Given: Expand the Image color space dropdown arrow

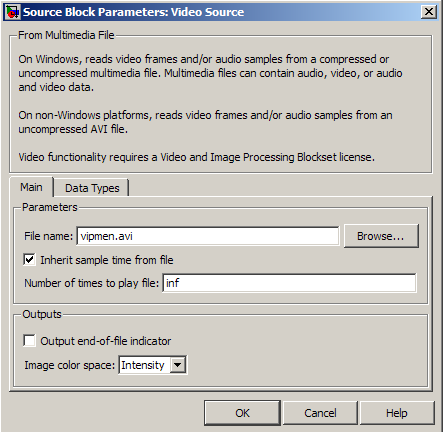Looking at the screenshot, I should [178, 365].
